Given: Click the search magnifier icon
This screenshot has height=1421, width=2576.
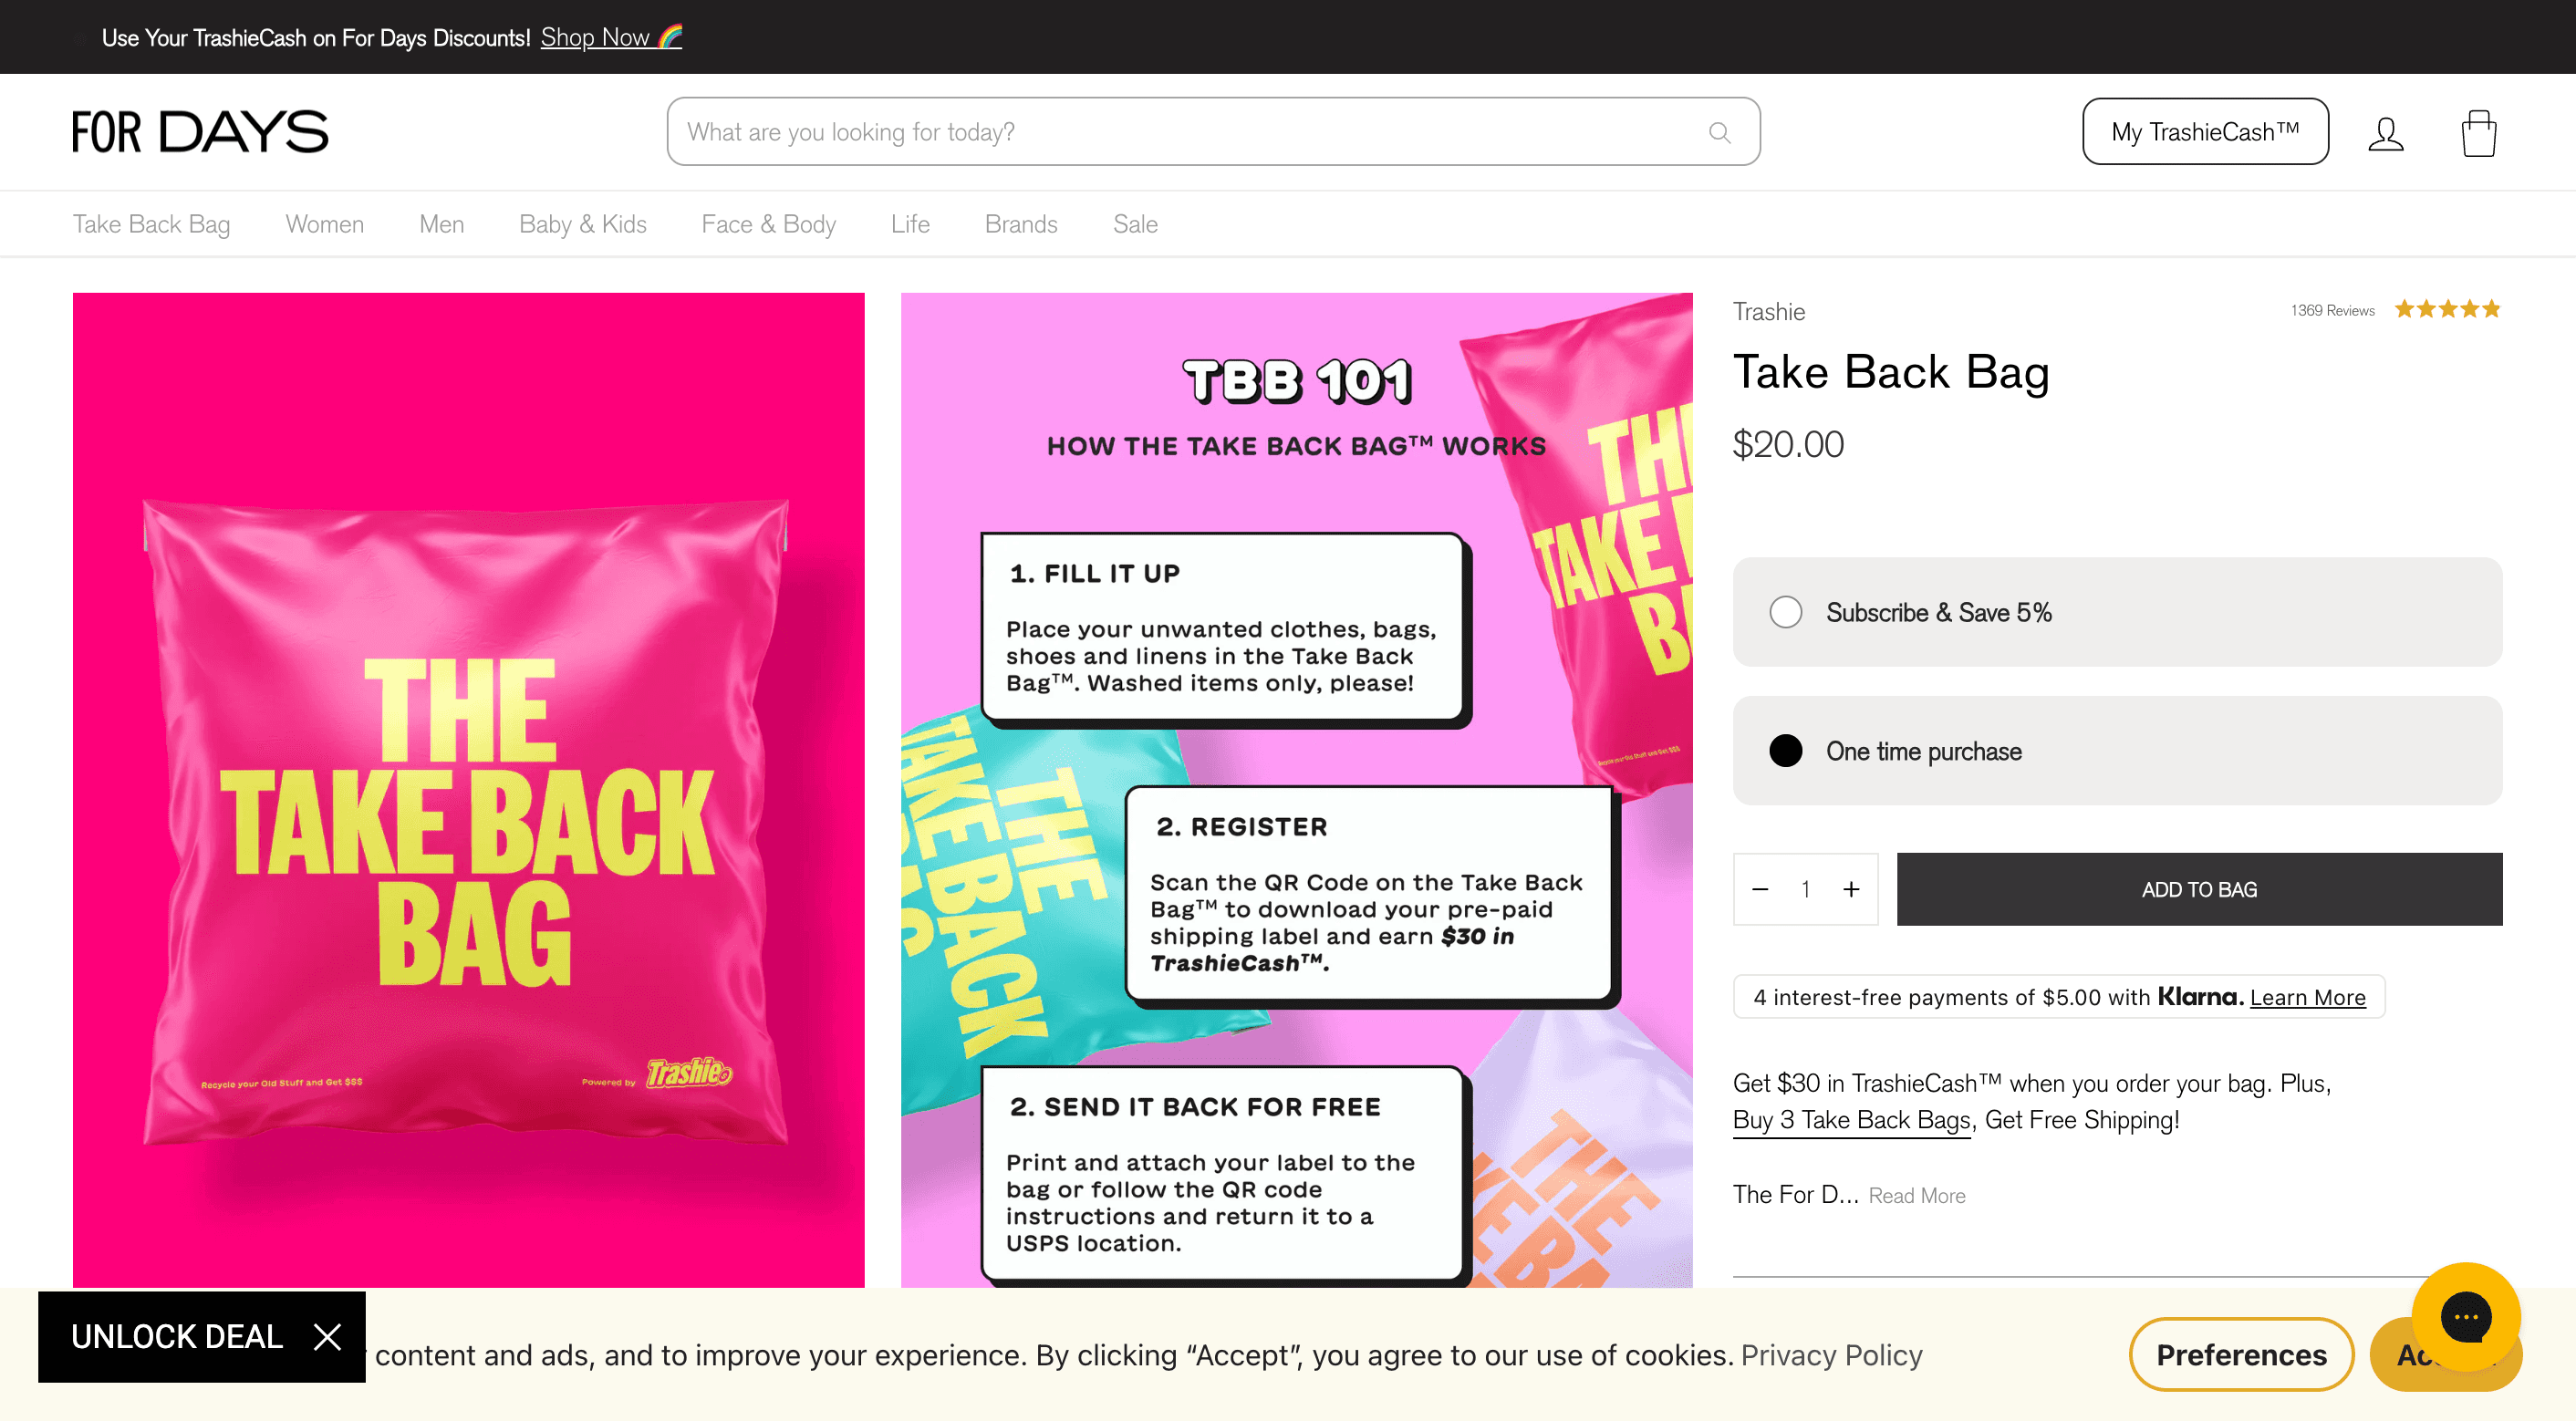Looking at the screenshot, I should coord(1719,132).
